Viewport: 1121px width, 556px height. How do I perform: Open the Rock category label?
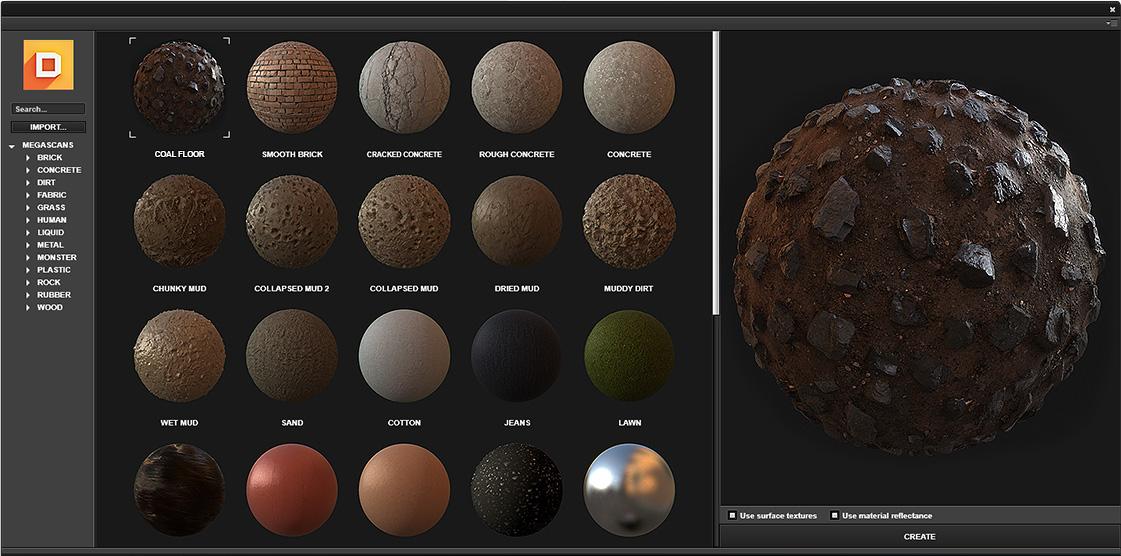click(x=49, y=282)
